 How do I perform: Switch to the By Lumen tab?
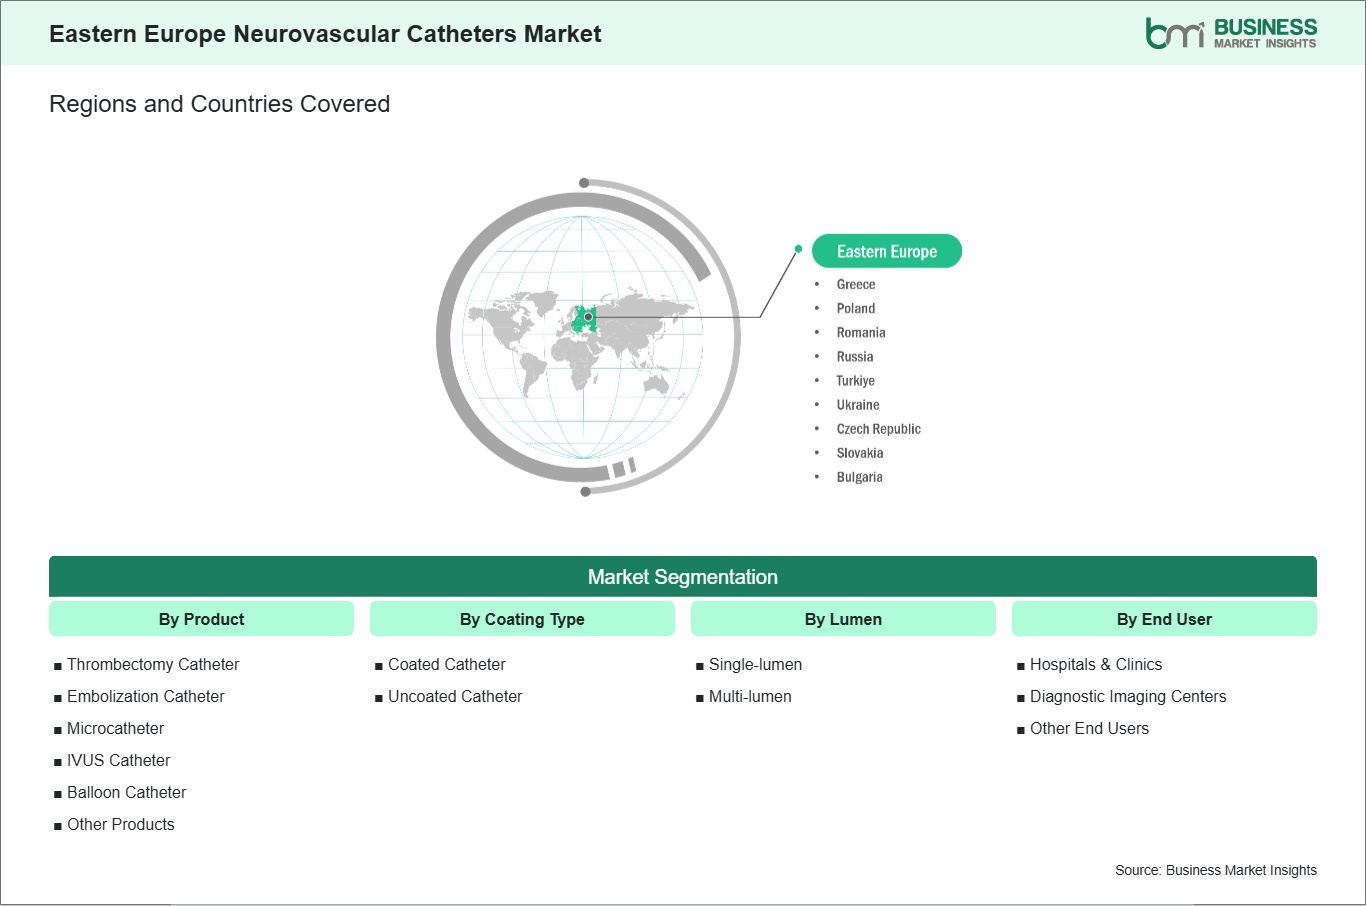tap(843, 619)
